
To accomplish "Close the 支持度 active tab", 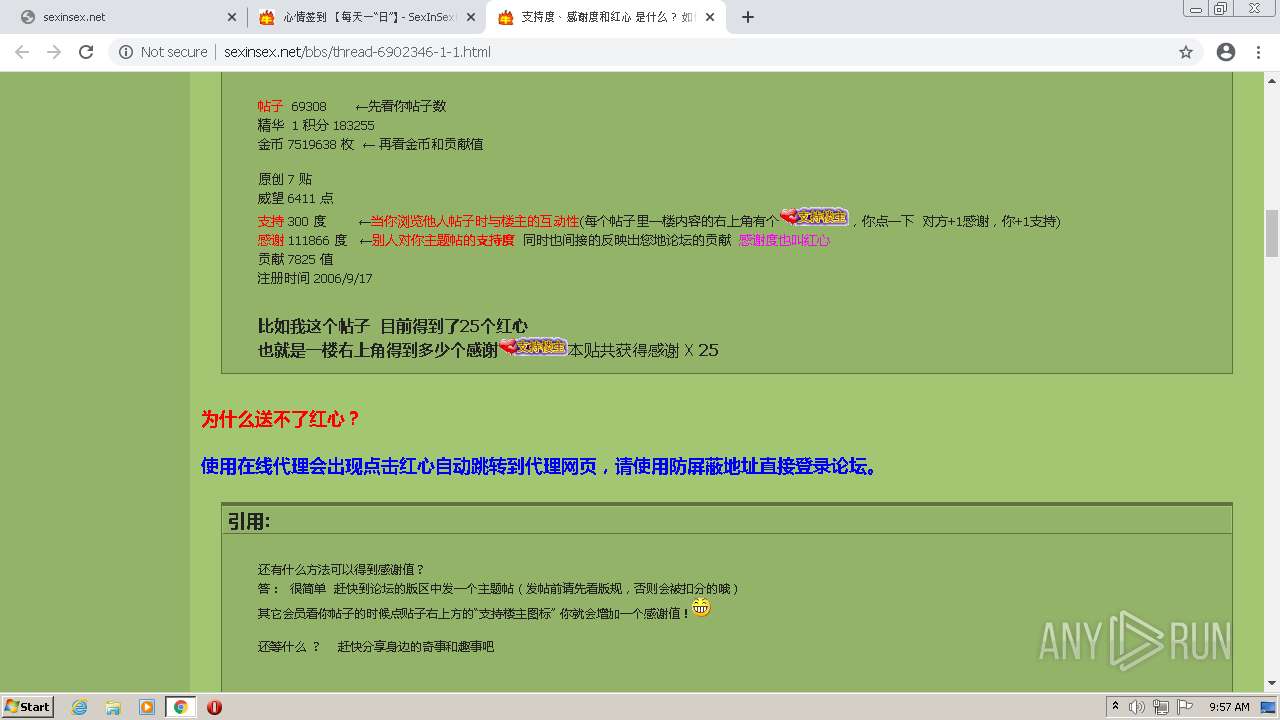I will click(x=711, y=17).
